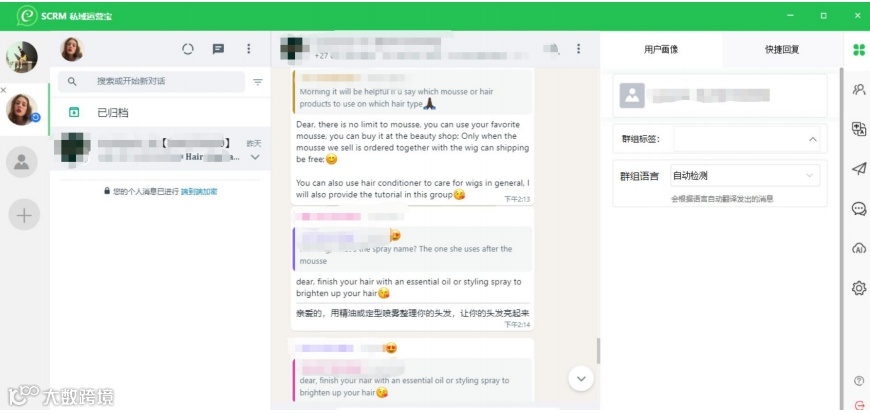Click the 端到端加密 link

point(199,192)
